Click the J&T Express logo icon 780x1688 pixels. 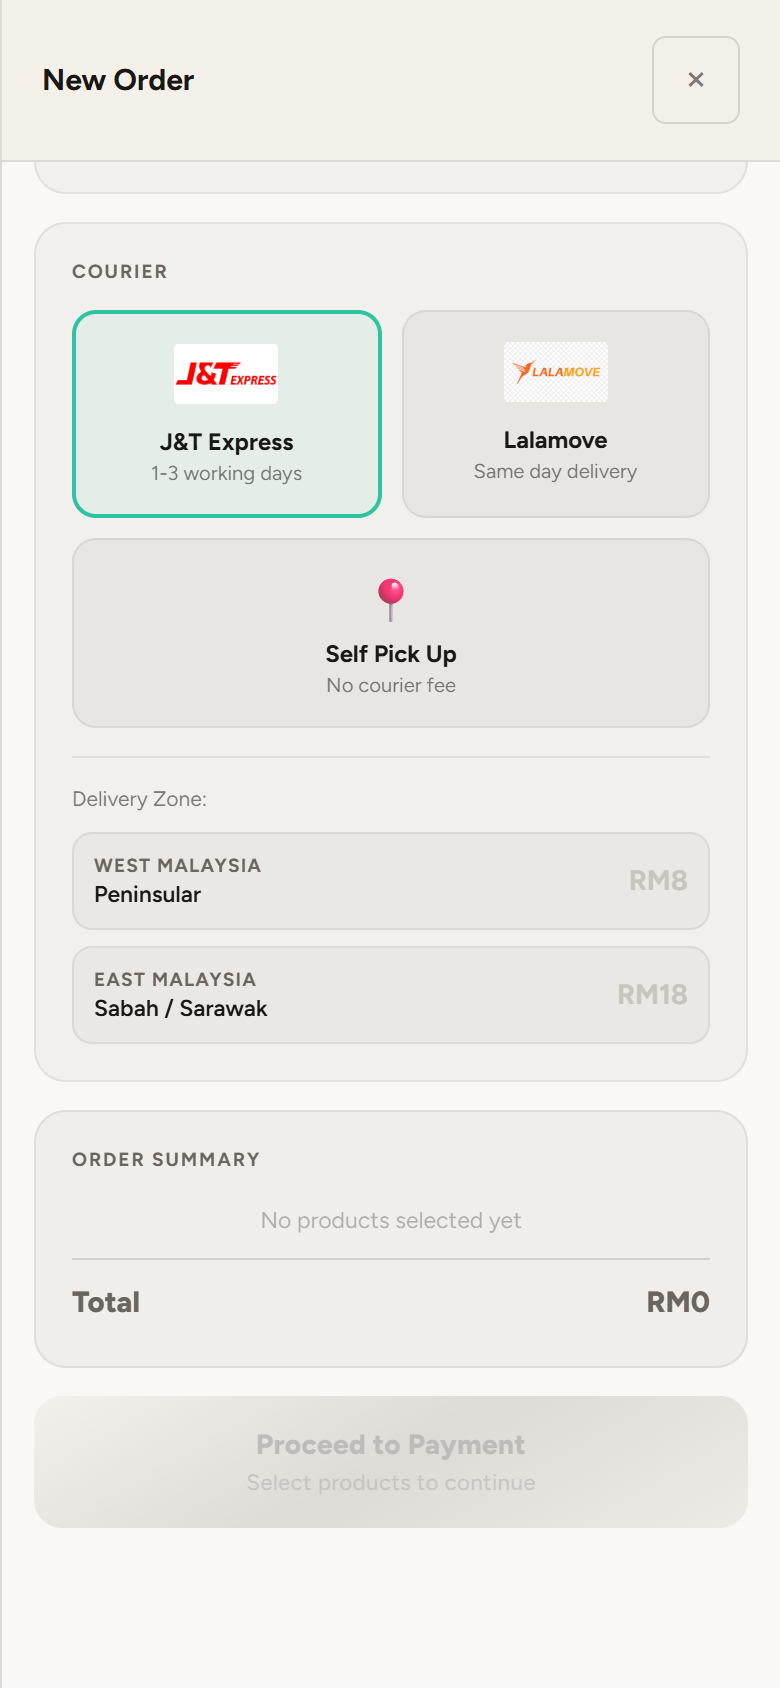tap(226, 374)
